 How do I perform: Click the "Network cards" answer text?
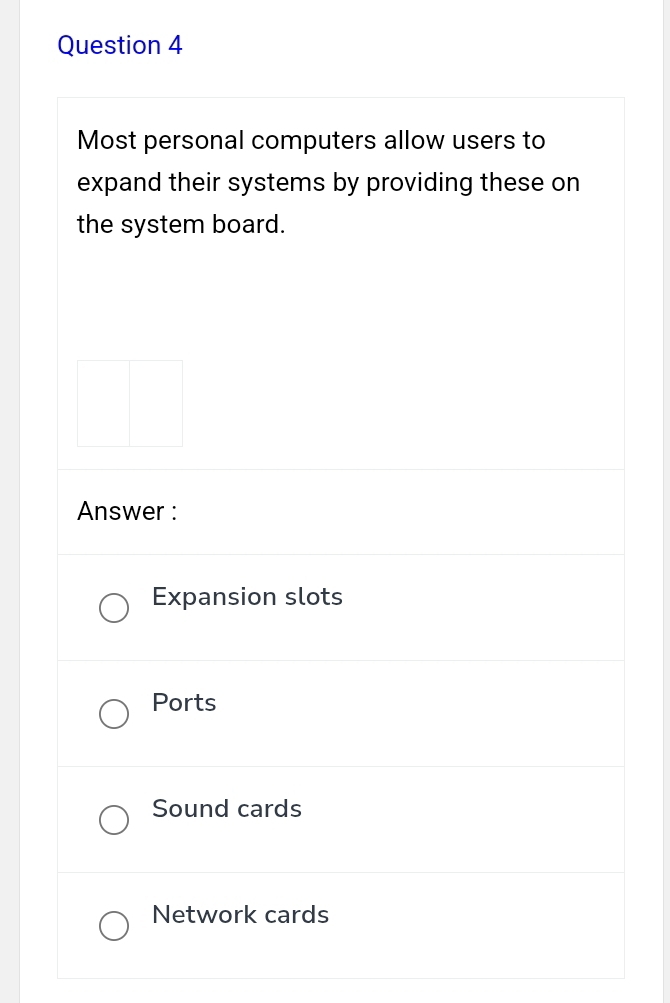pos(240,915)
